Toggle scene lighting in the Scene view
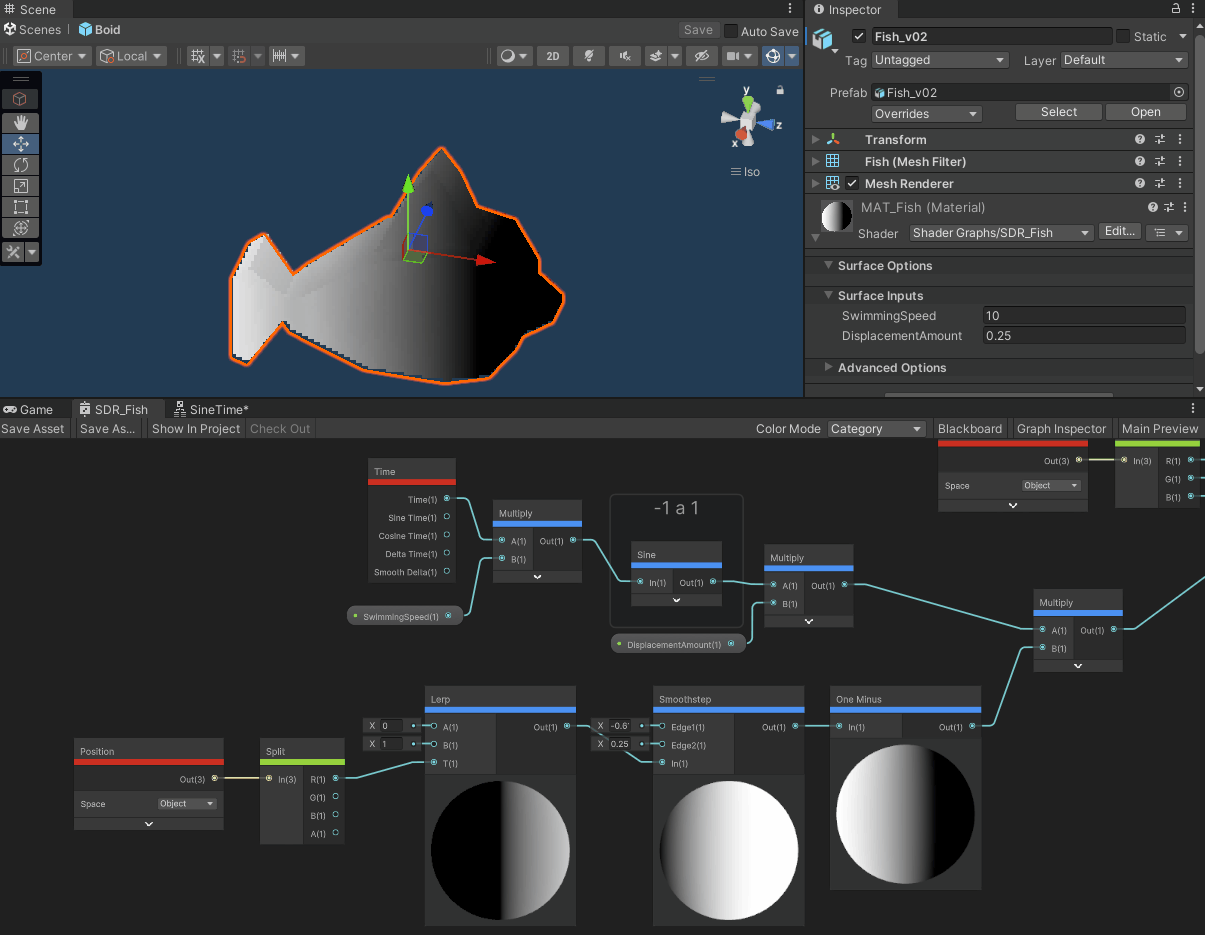1205x935 pixels. [x=589, y=56]
